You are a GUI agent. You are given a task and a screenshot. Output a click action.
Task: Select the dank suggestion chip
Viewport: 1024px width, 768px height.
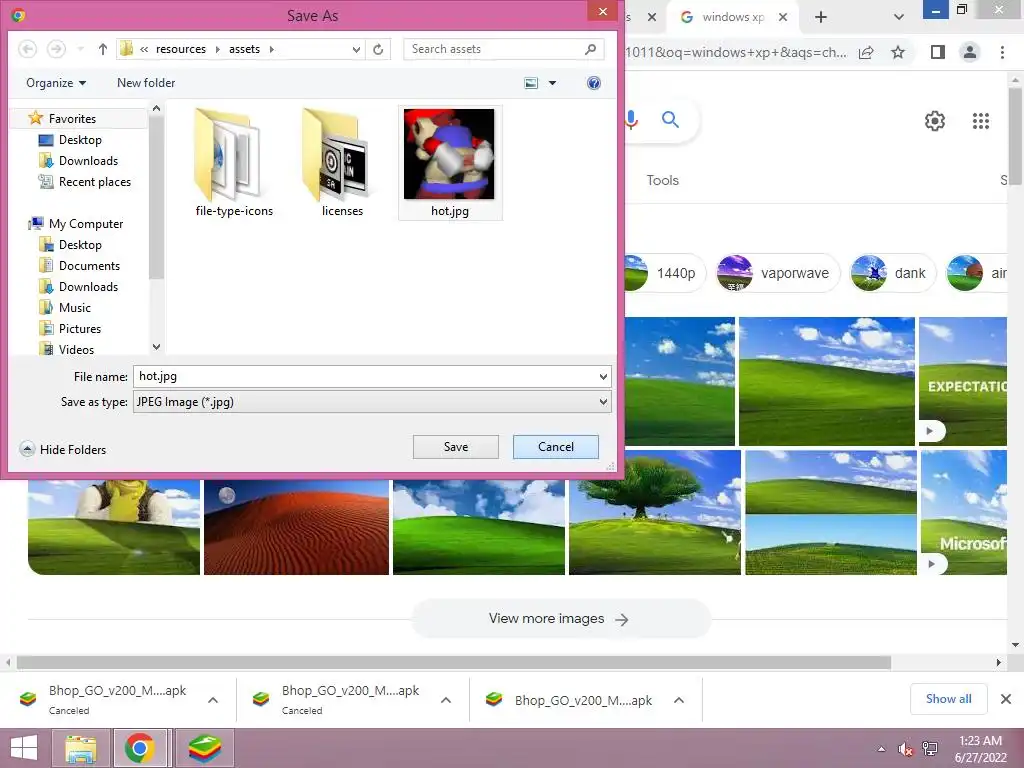pyautogui.click(x=893, y=273)
